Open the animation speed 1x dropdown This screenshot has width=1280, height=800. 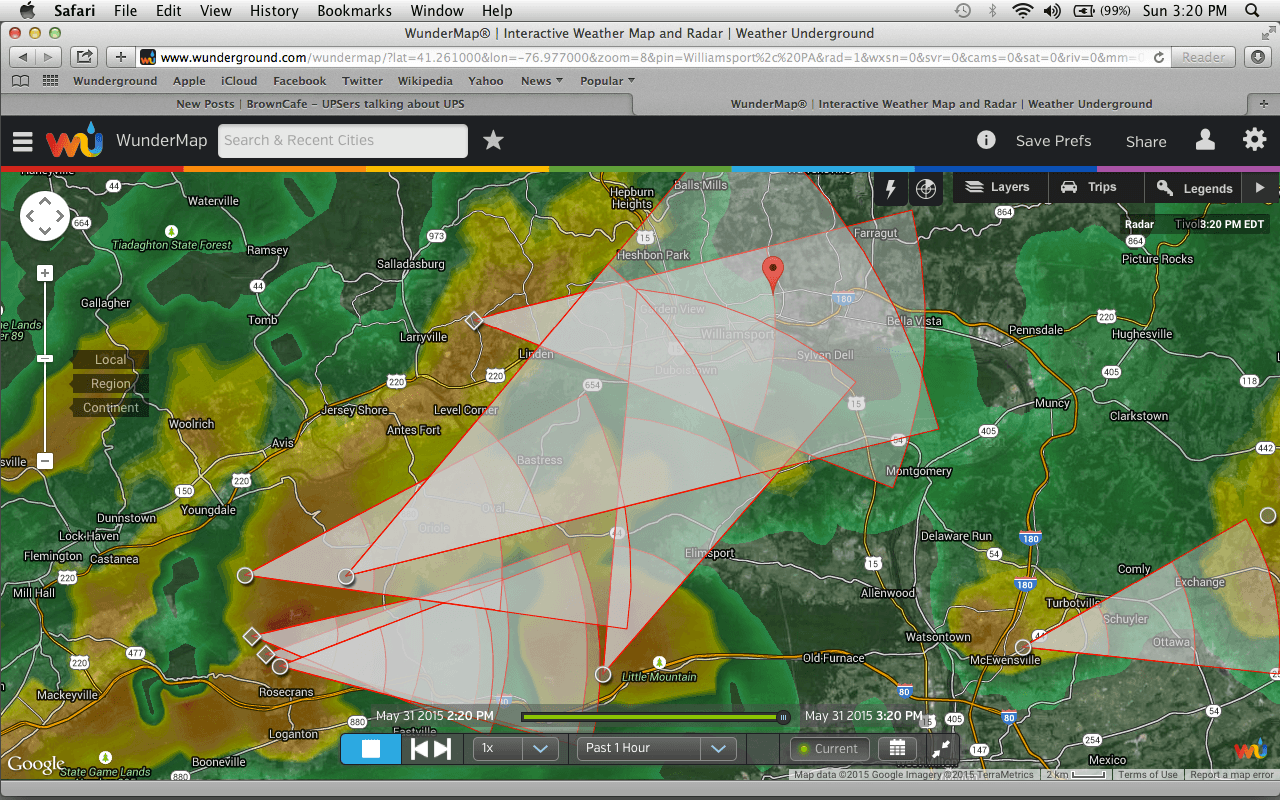[515, 748]
